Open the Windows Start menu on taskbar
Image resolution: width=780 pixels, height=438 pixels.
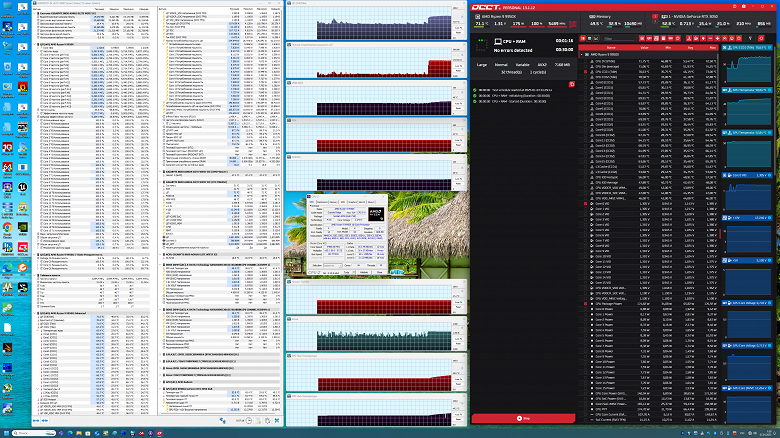click(7, 432)
